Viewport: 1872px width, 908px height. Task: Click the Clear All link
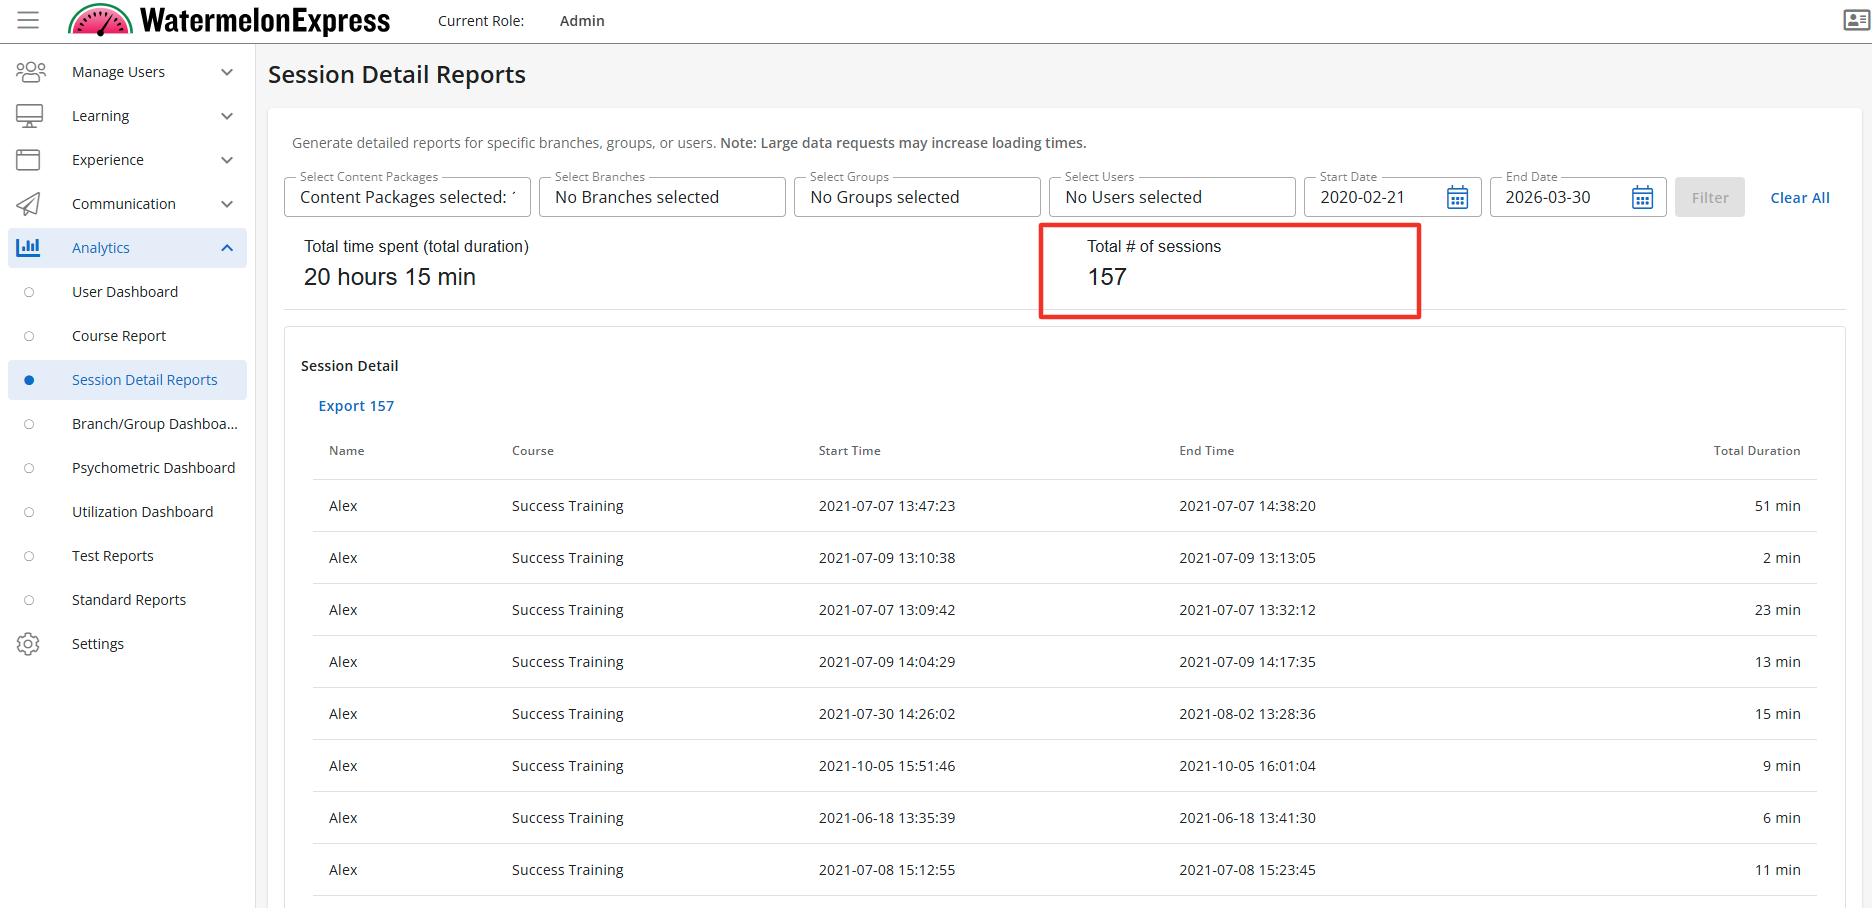pyautogui.click(x=1799, y=198)
